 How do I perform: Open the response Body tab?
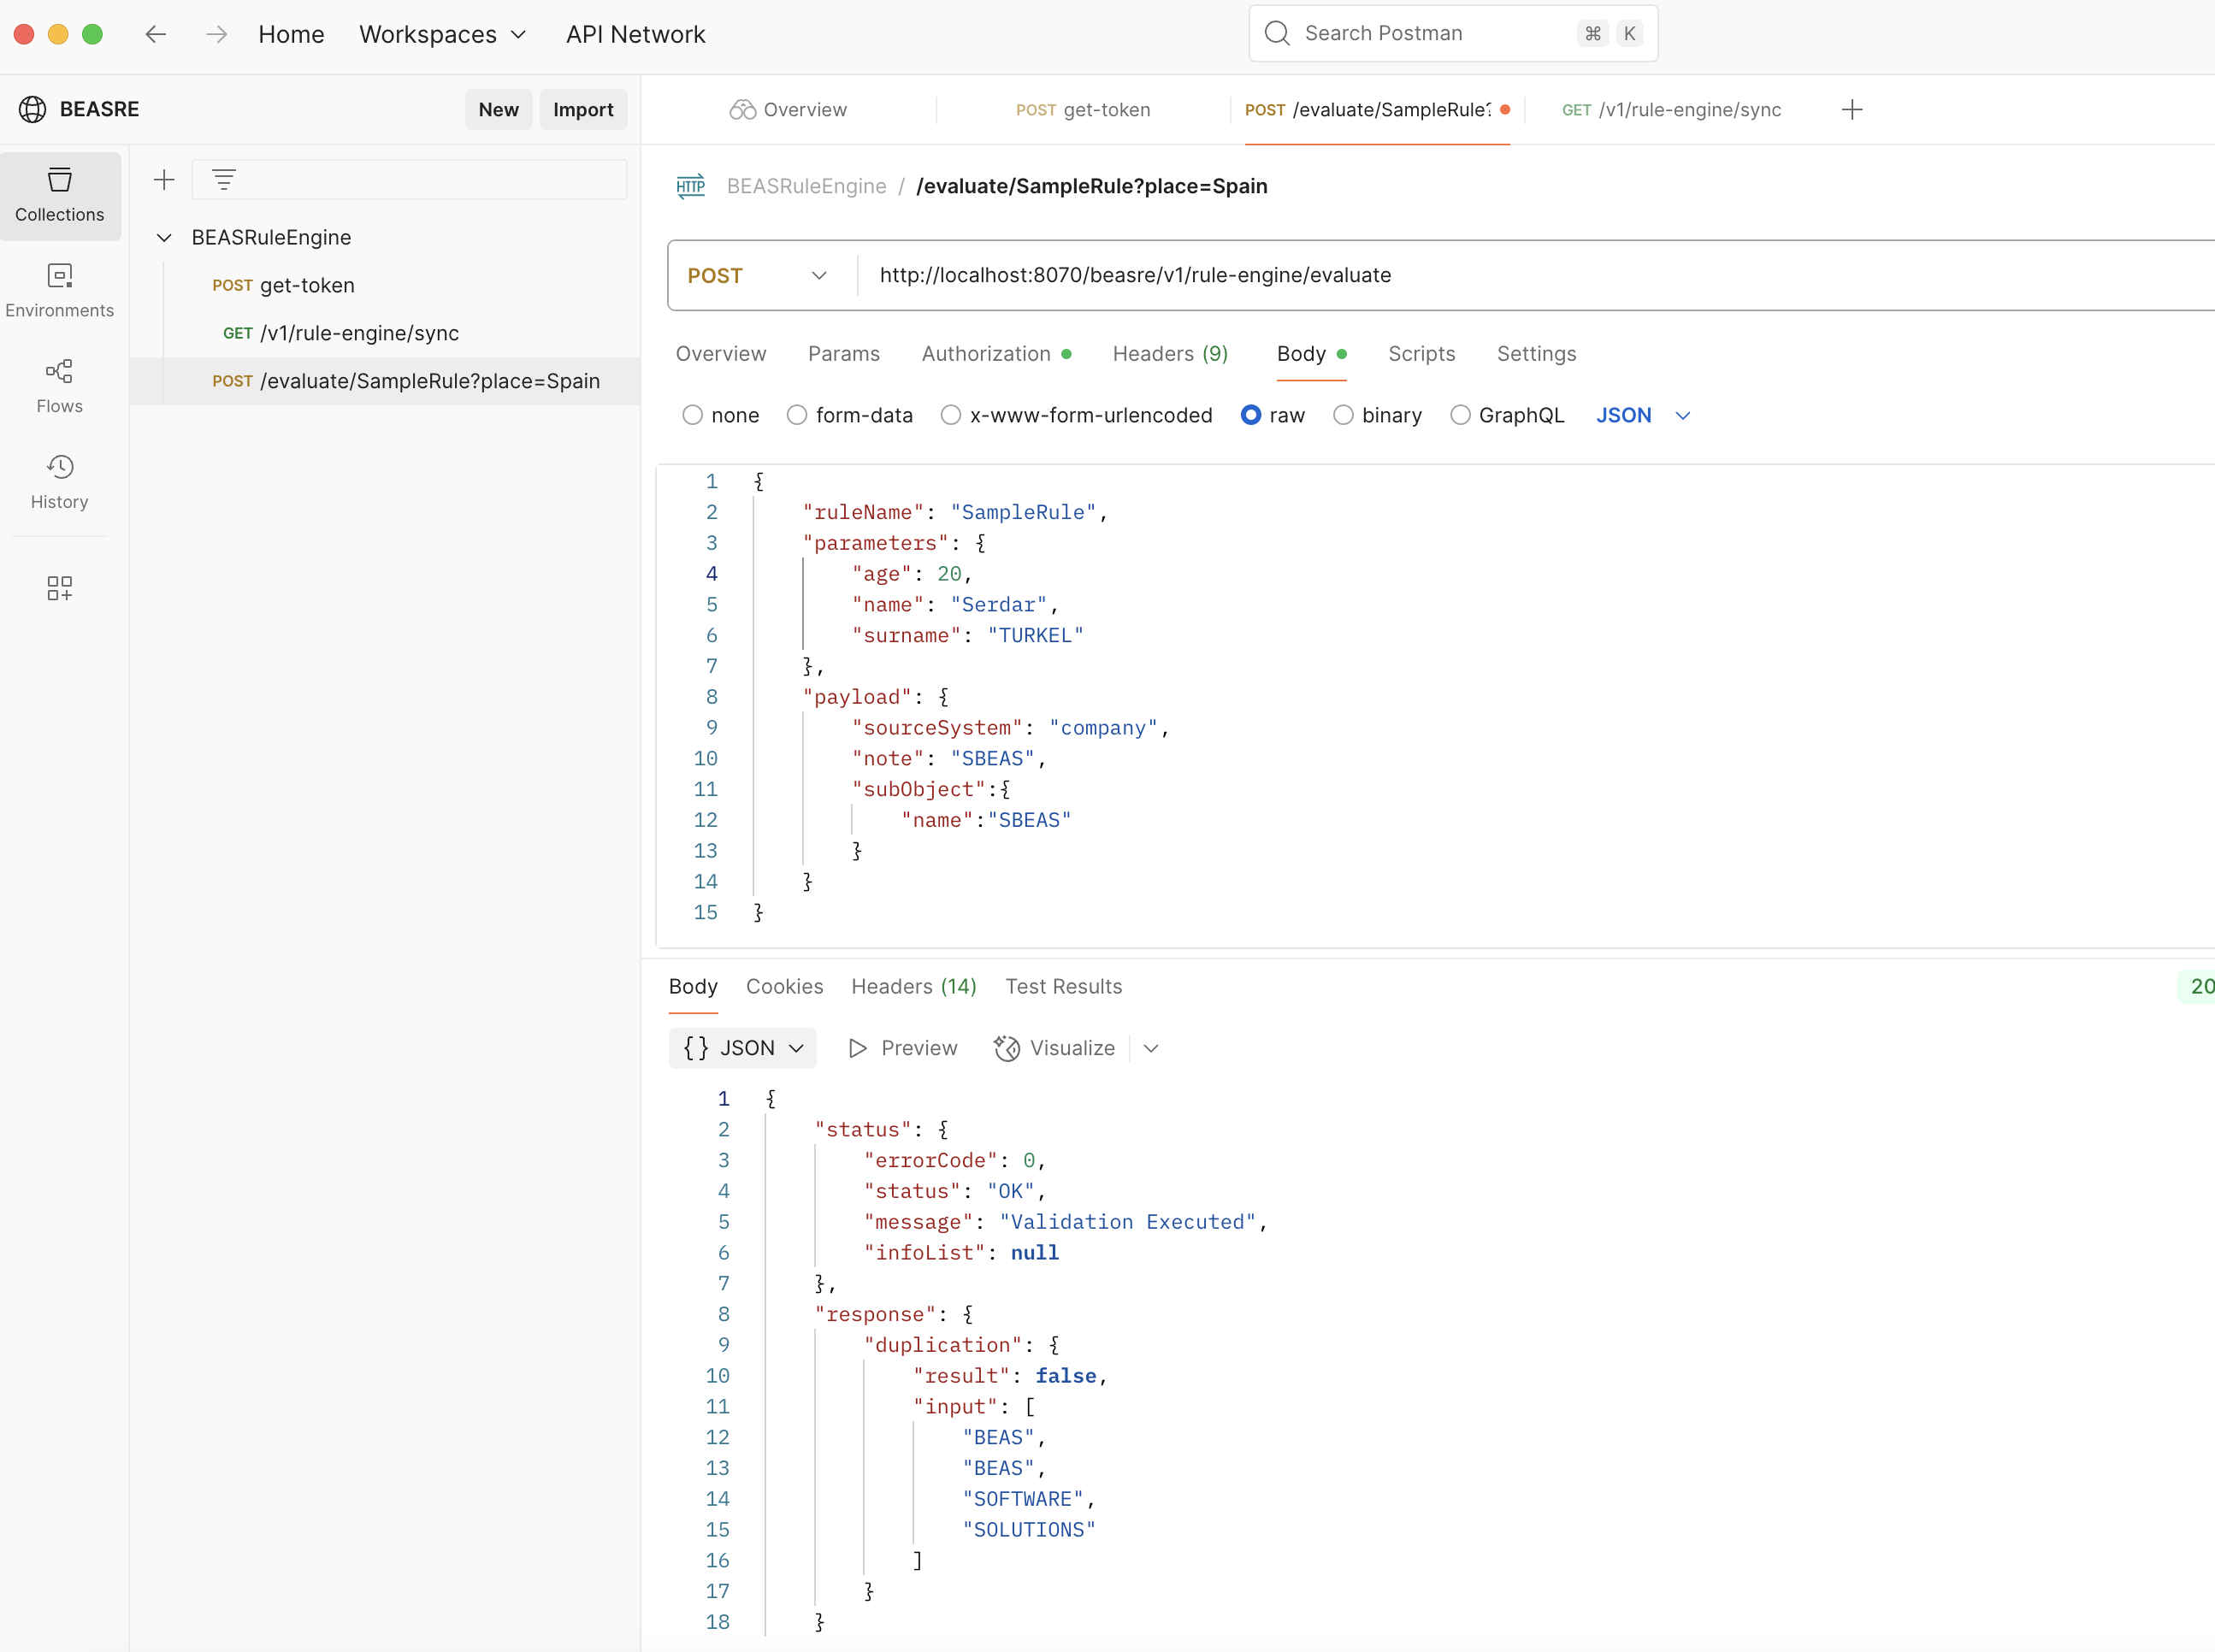click(693, 987)
